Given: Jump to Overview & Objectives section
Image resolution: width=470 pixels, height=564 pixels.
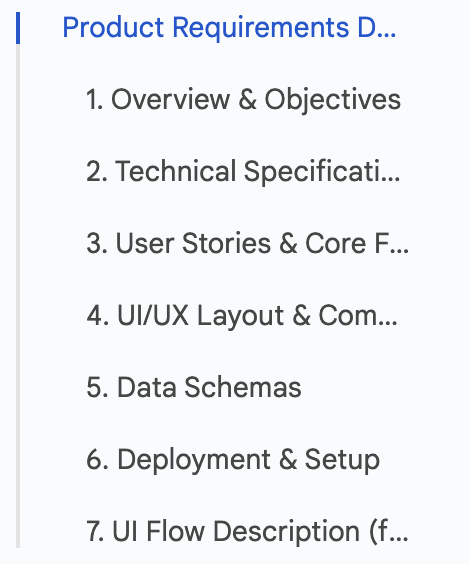Looking at the screenshot, I should (243, 100).
